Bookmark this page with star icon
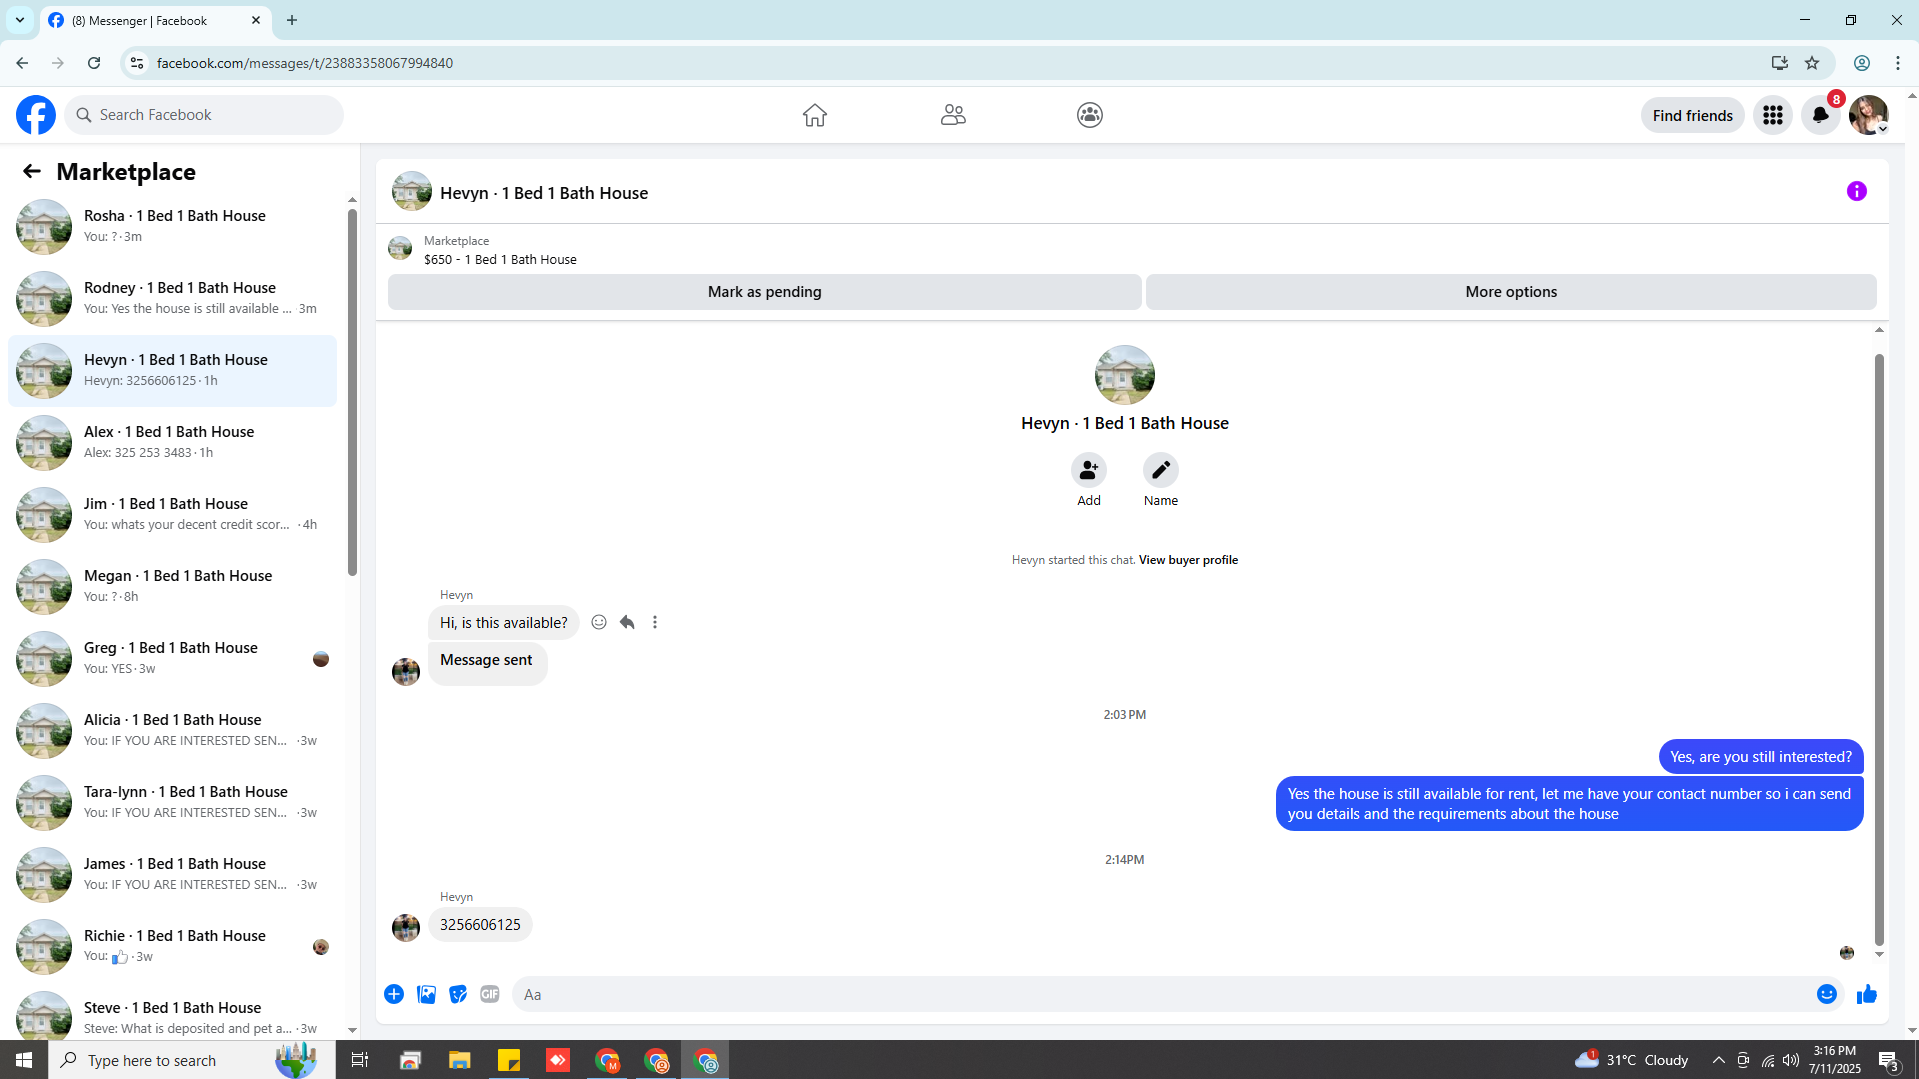Screen dimensions: 1919x1079 pos(1812,63)
